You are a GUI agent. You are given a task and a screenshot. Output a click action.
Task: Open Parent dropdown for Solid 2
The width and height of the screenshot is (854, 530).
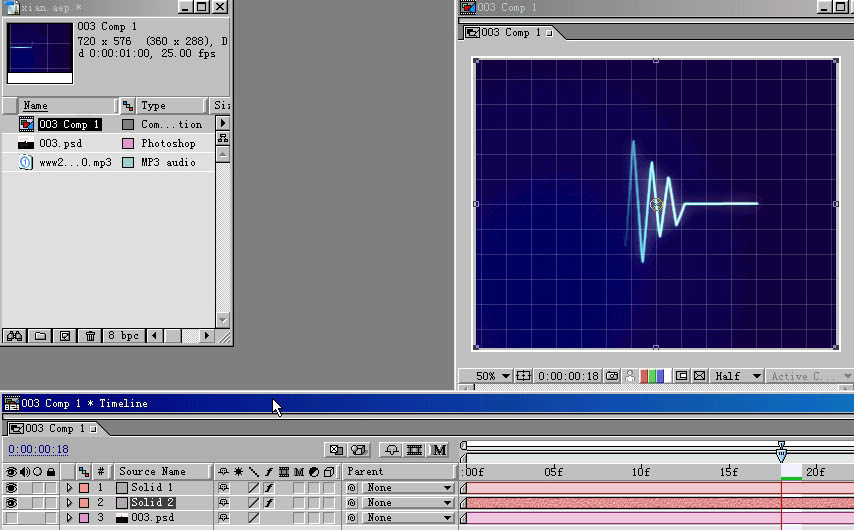[x=408, y=503]
